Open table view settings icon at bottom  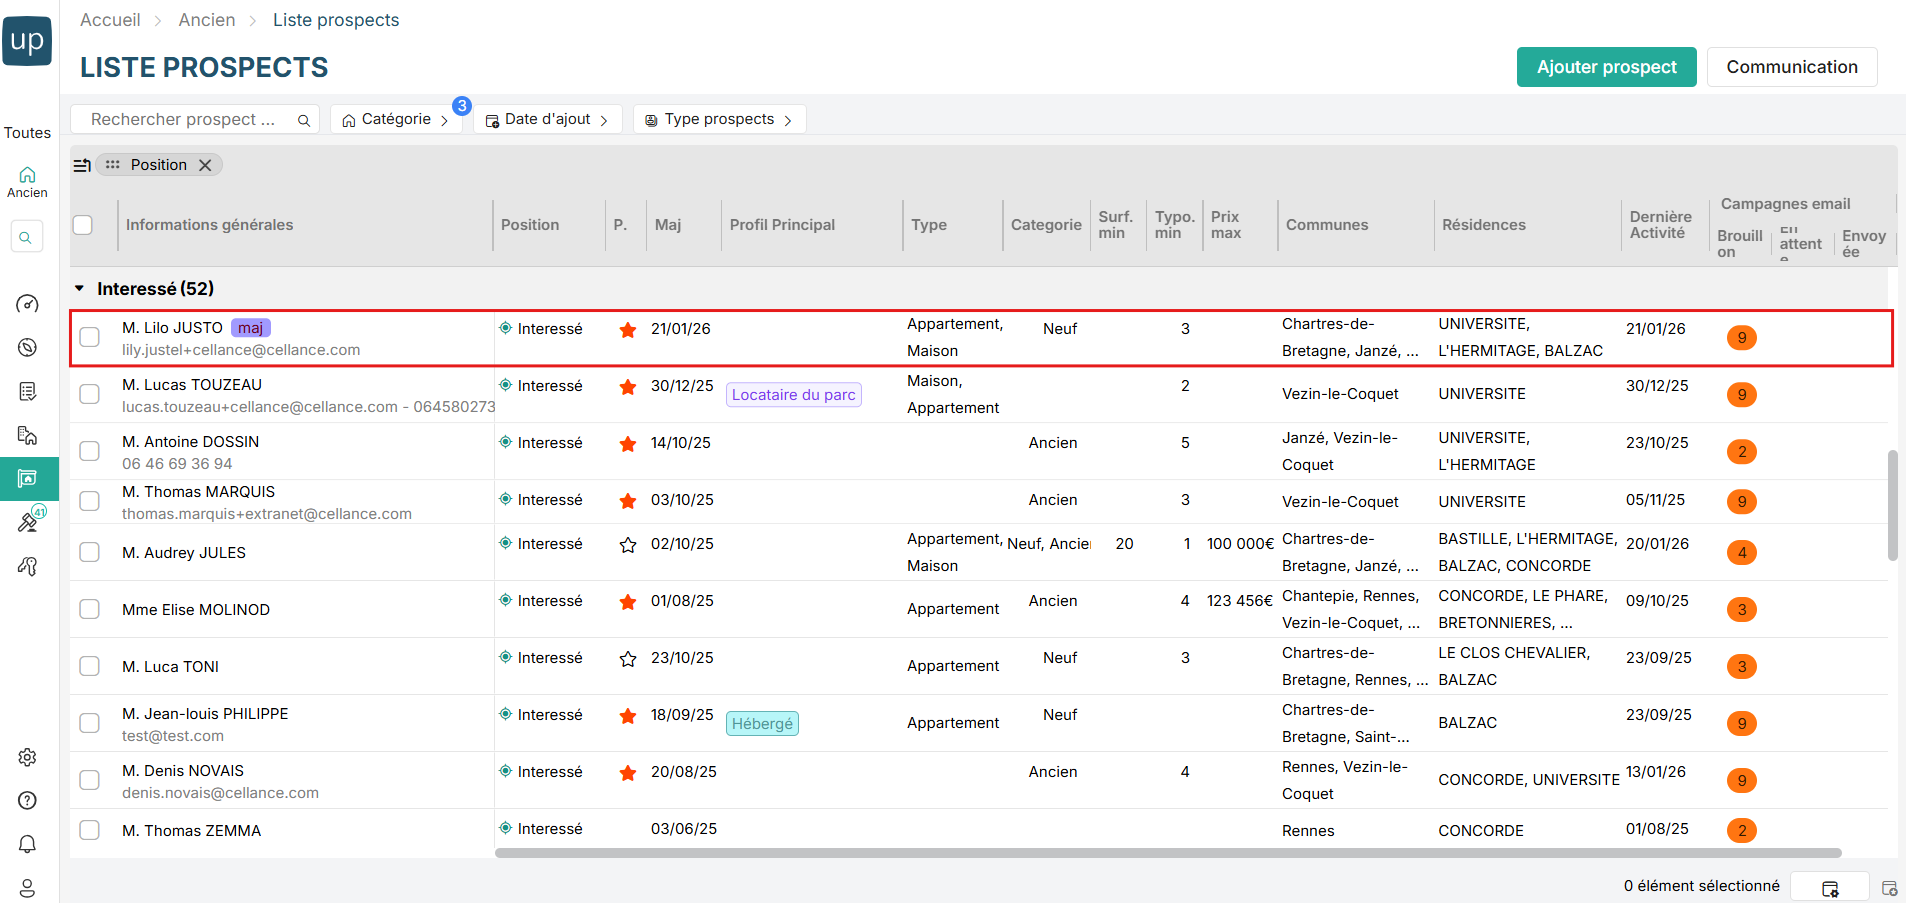point(1829,888)
